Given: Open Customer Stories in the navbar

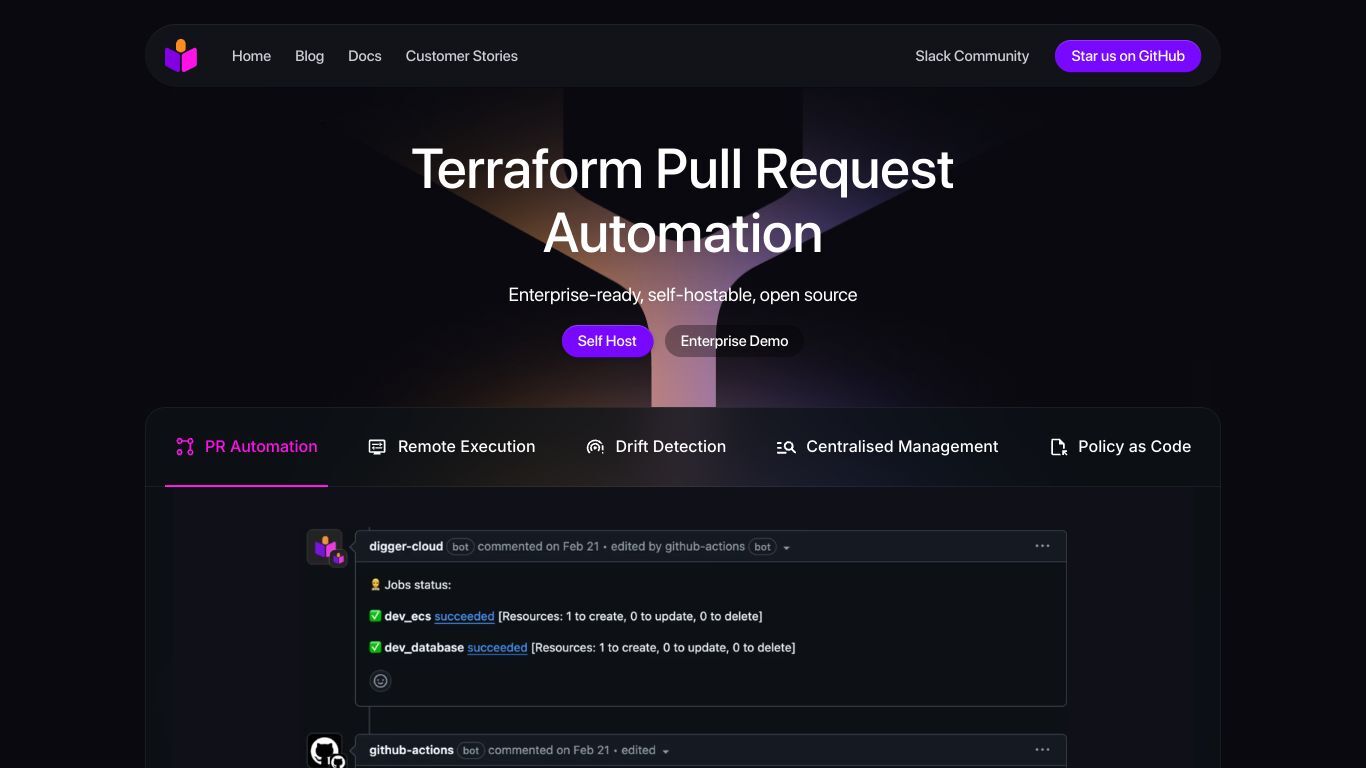Looking at the screenshot, I should pyautogui.click(x=462, y=56).
